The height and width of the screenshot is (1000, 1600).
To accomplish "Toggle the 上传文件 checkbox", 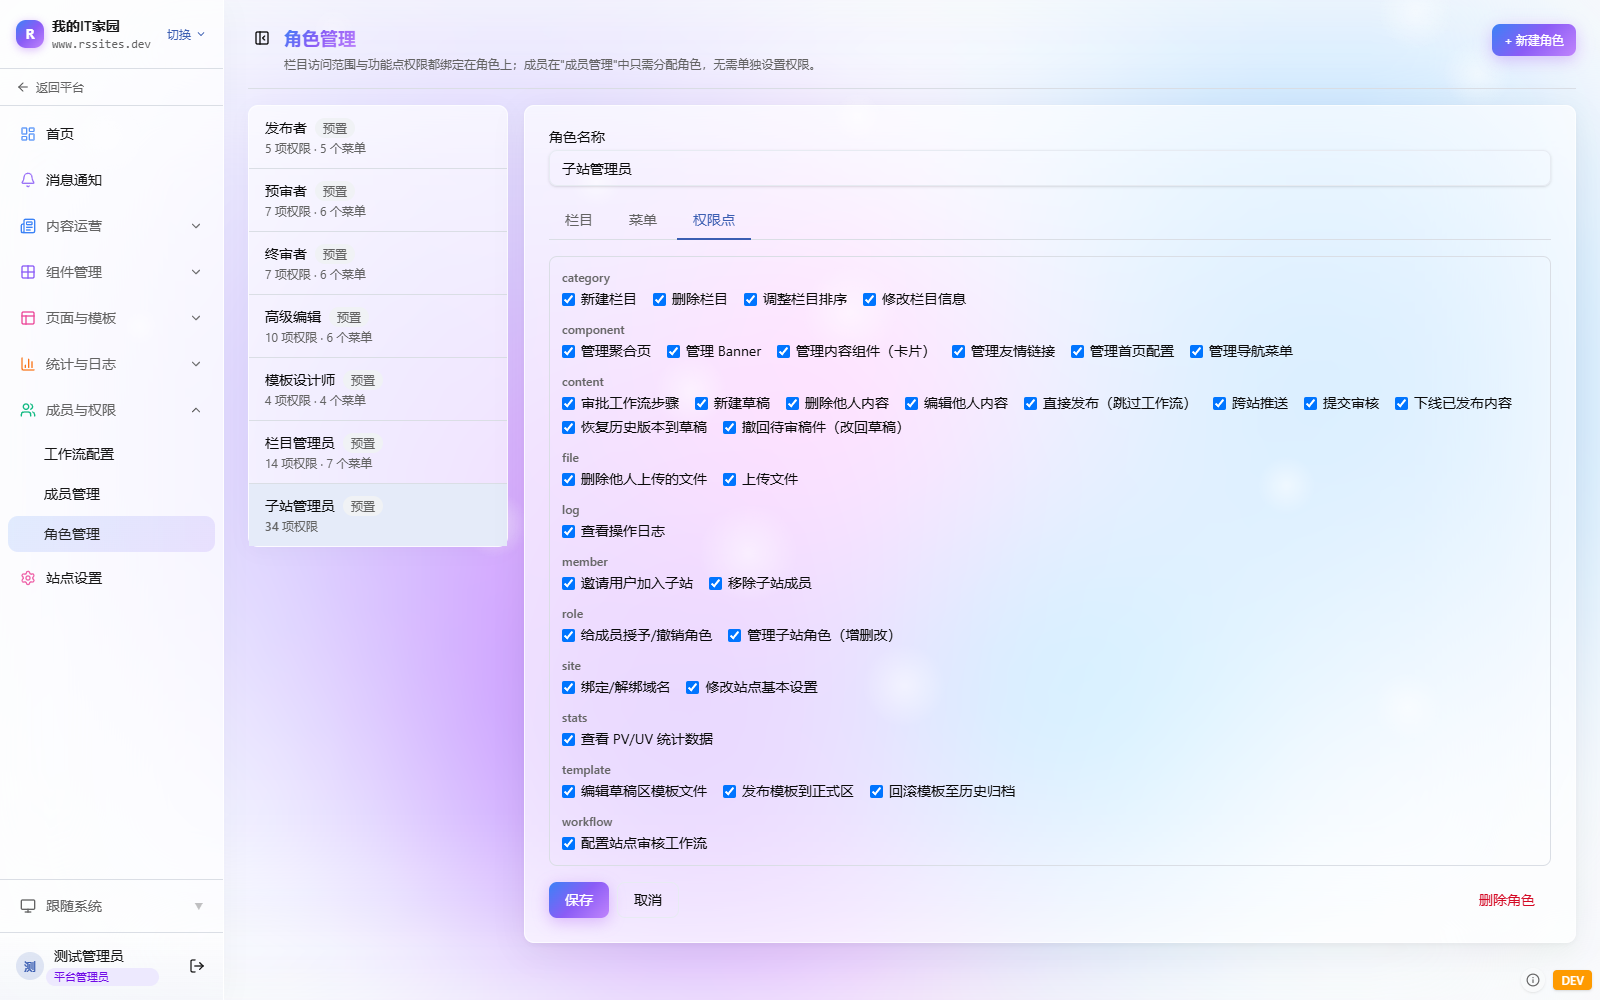I will (729, 479).
